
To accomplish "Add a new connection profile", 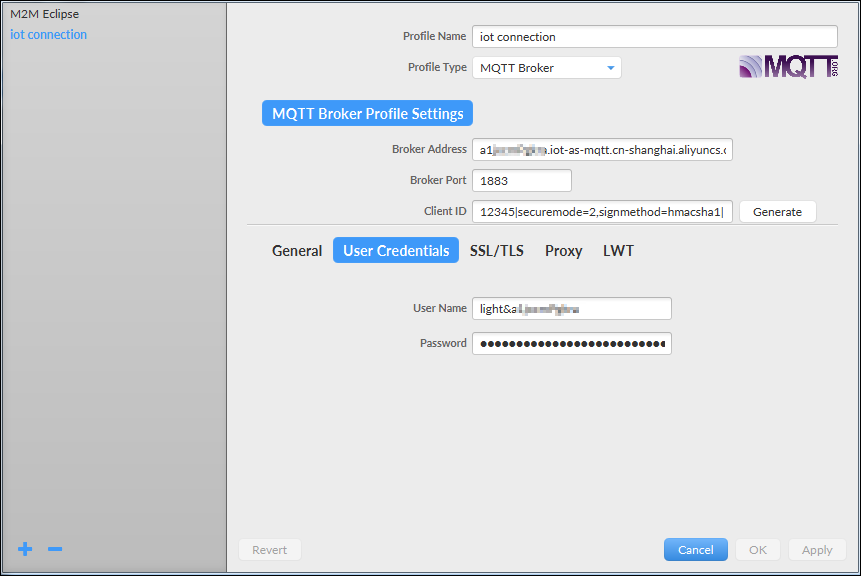I will click(23, 549).
